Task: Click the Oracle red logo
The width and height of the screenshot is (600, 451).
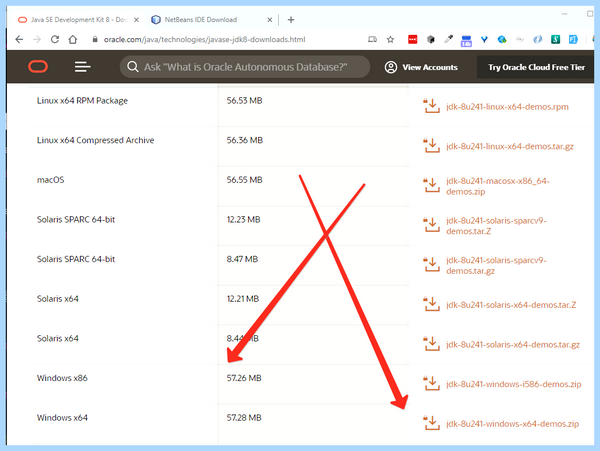Action: 38,67
